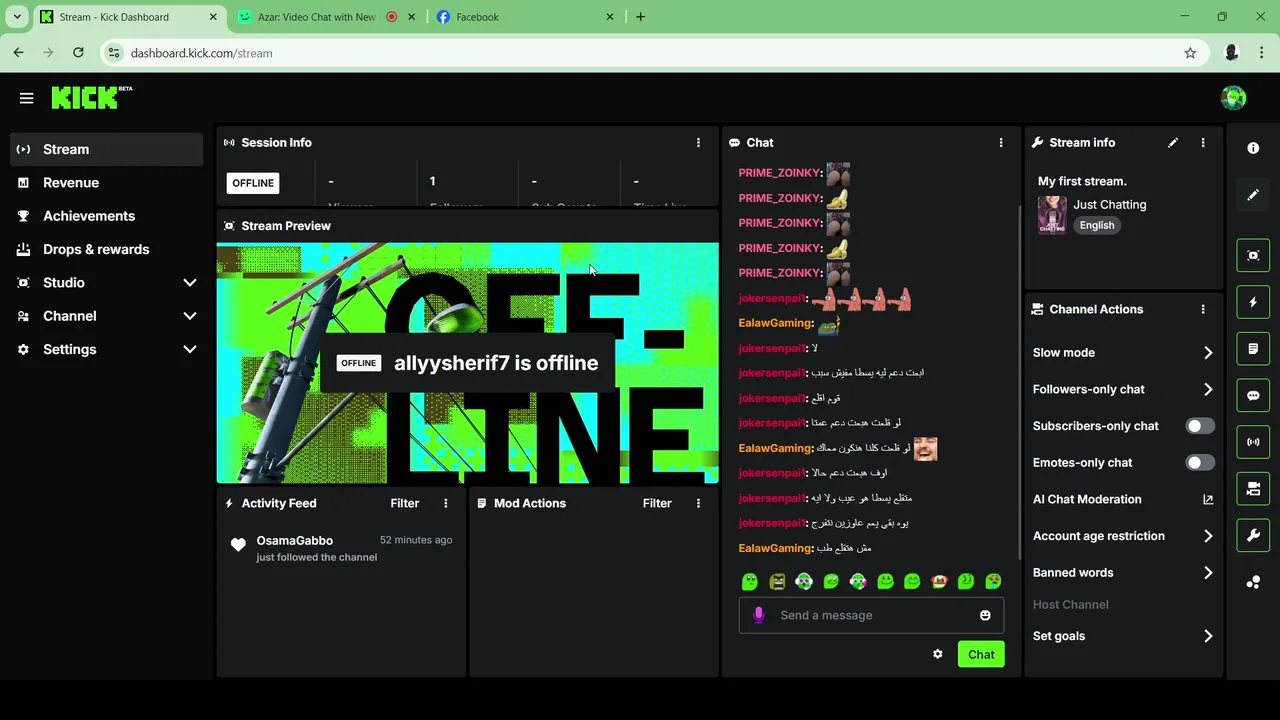The height and width of the screenshot is (720, 1280).
Task: Toggle stream info wrench widget icon
Action: point(1253,535)
